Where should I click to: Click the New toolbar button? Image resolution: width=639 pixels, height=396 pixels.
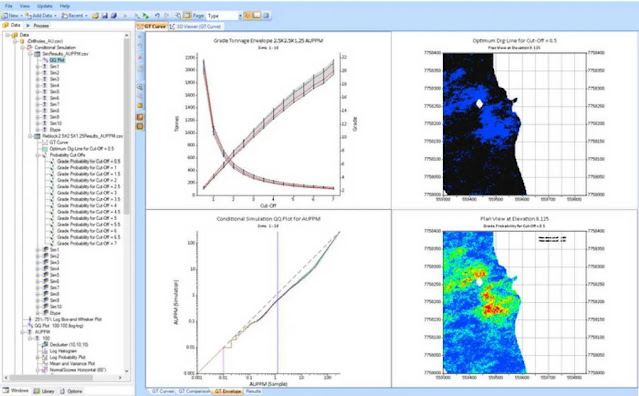point(12,15)
